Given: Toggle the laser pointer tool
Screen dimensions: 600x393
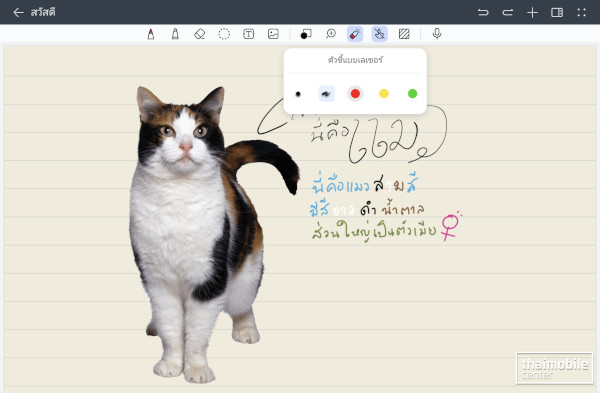Looking at the screenshot, I should [x=355, y=34].
